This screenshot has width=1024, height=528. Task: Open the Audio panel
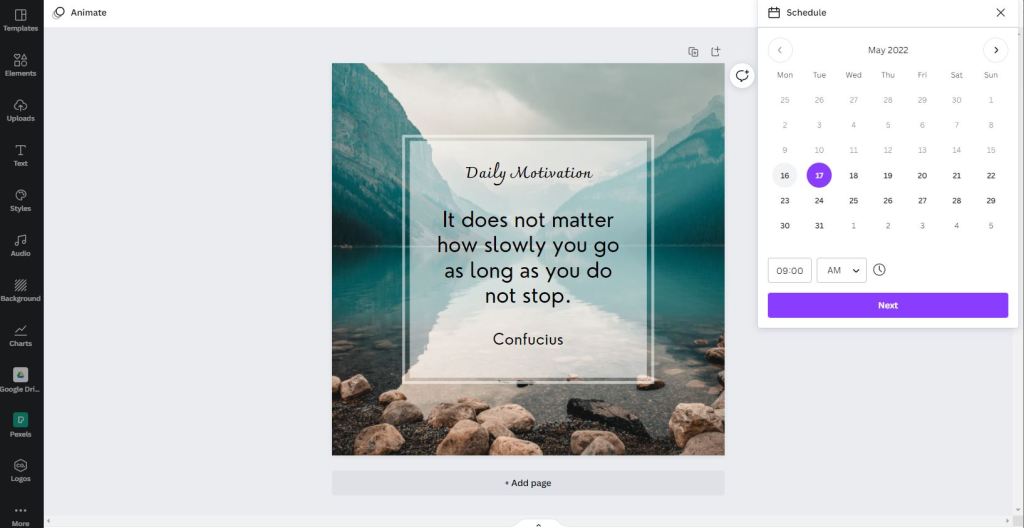point(20,246)
